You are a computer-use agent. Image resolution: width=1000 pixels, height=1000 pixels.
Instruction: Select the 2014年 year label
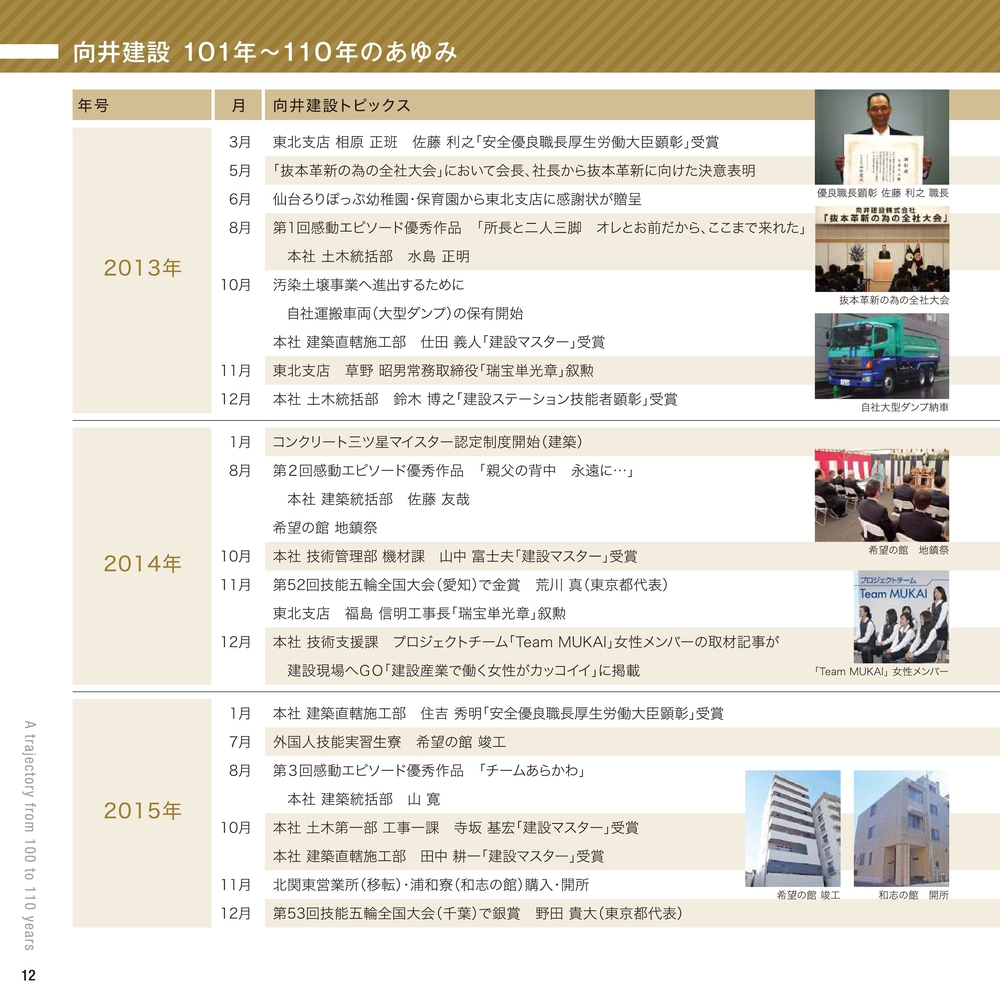(x=142, y=564)
